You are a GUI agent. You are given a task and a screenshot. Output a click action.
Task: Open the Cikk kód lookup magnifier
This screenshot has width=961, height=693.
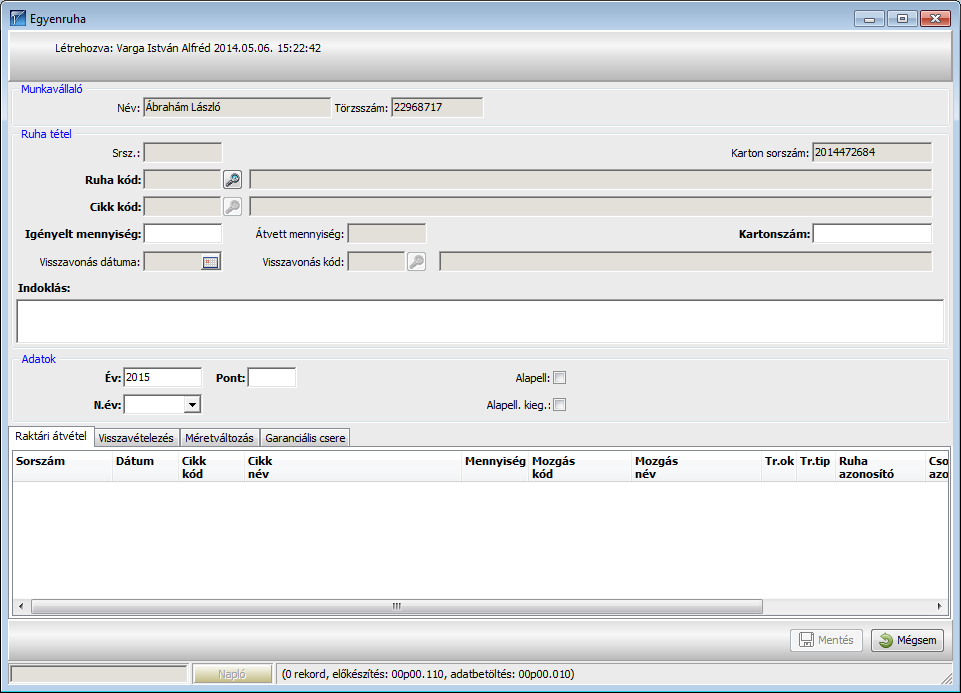(232, 206)
